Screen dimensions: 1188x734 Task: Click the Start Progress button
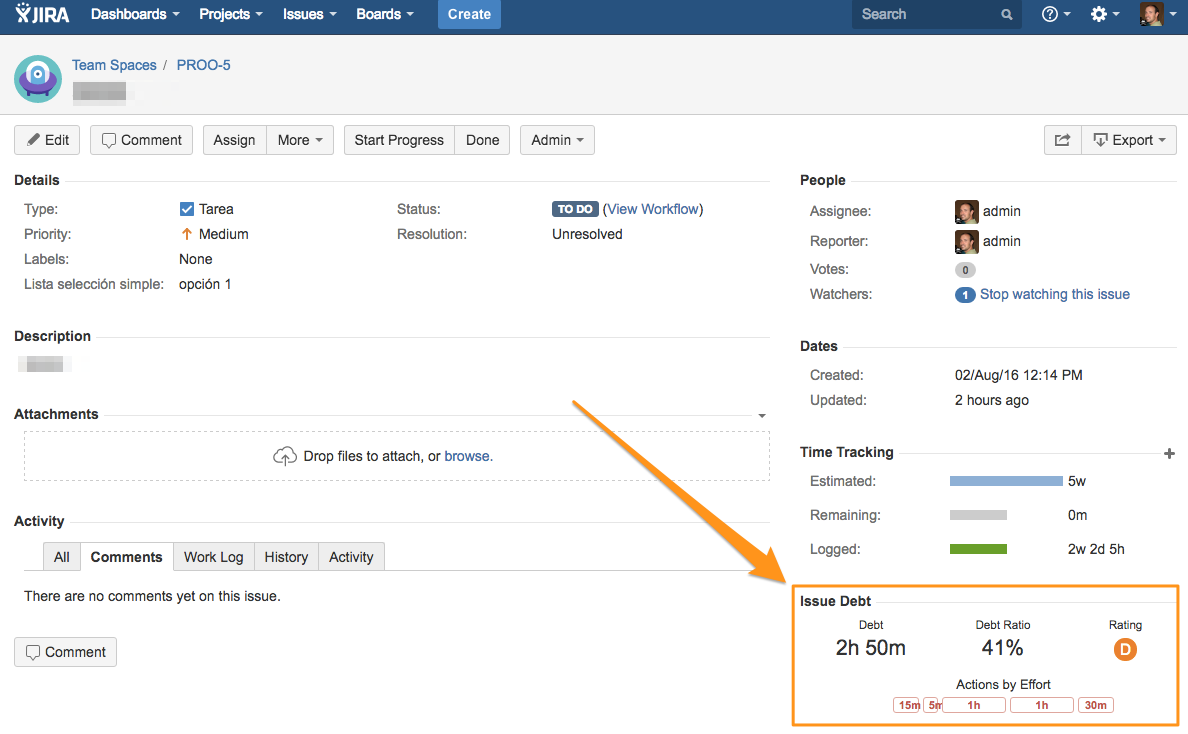pos(398,140)
